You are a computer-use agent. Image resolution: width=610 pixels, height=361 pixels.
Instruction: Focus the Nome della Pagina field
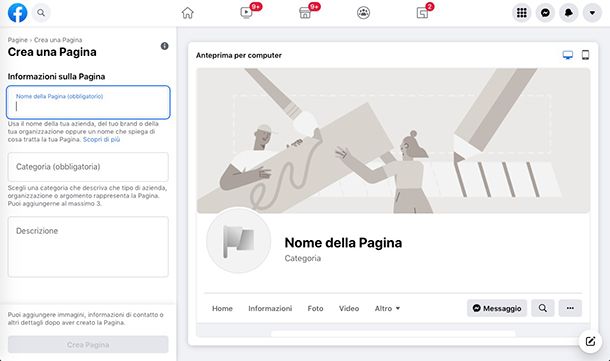pyautogui.click(x=88, y=102)
